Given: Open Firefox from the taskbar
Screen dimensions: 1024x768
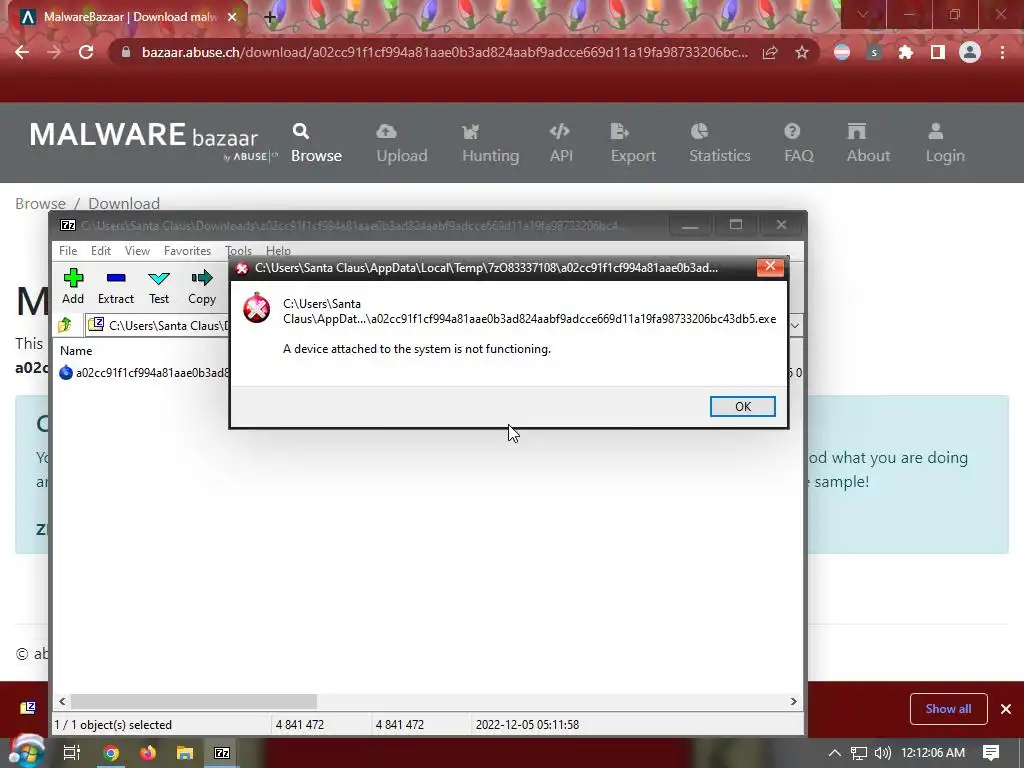Looking at the screenshot, I should (148, 753).
